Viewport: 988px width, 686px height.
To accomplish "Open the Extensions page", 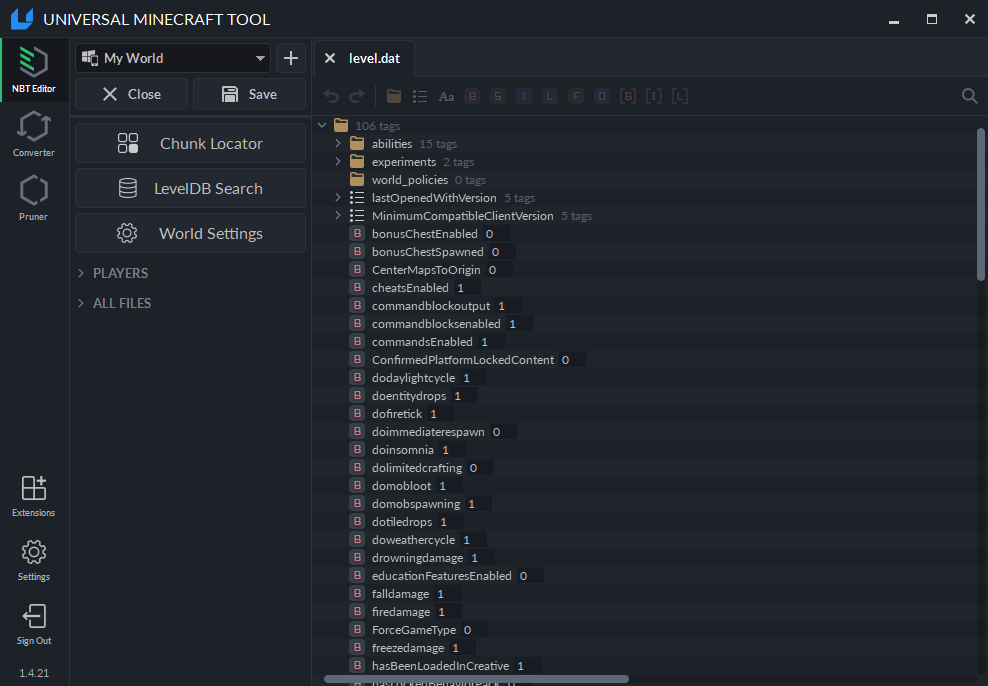I will [34, 496].
